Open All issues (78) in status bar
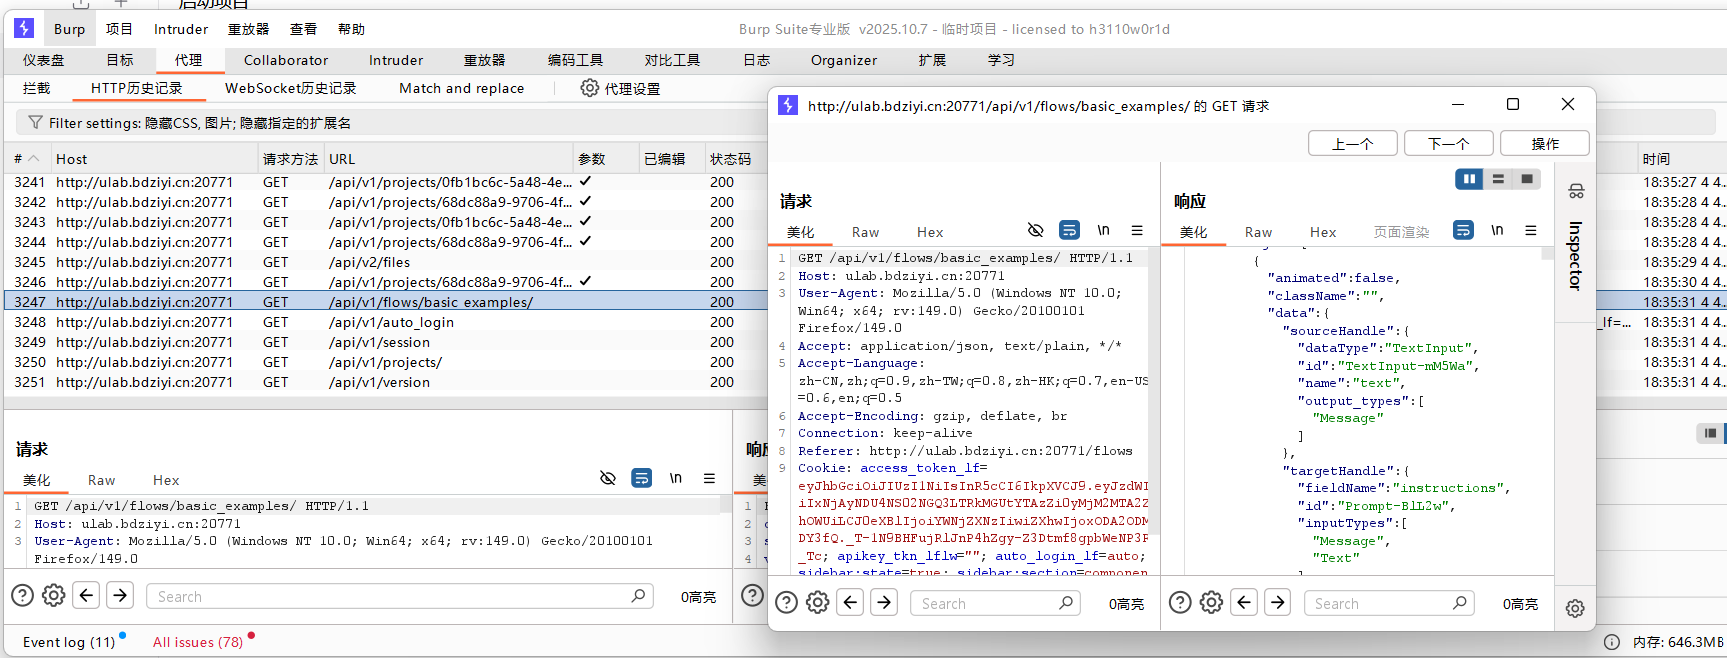This screenshot has height=658, width=1727. [198, 642]
